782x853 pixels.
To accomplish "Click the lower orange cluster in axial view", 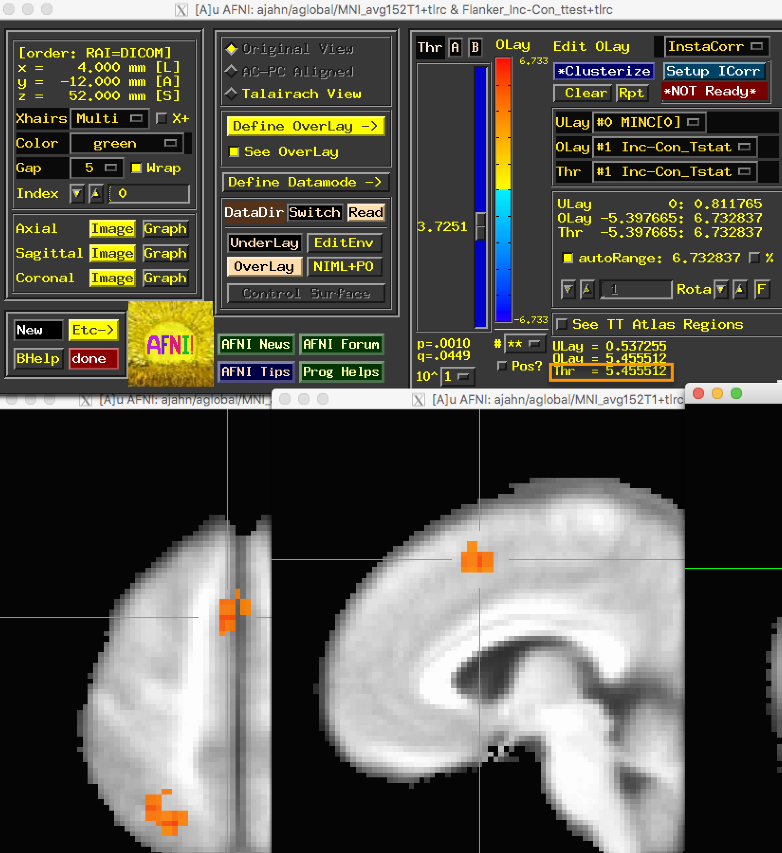I will click(x=166, y=813).
